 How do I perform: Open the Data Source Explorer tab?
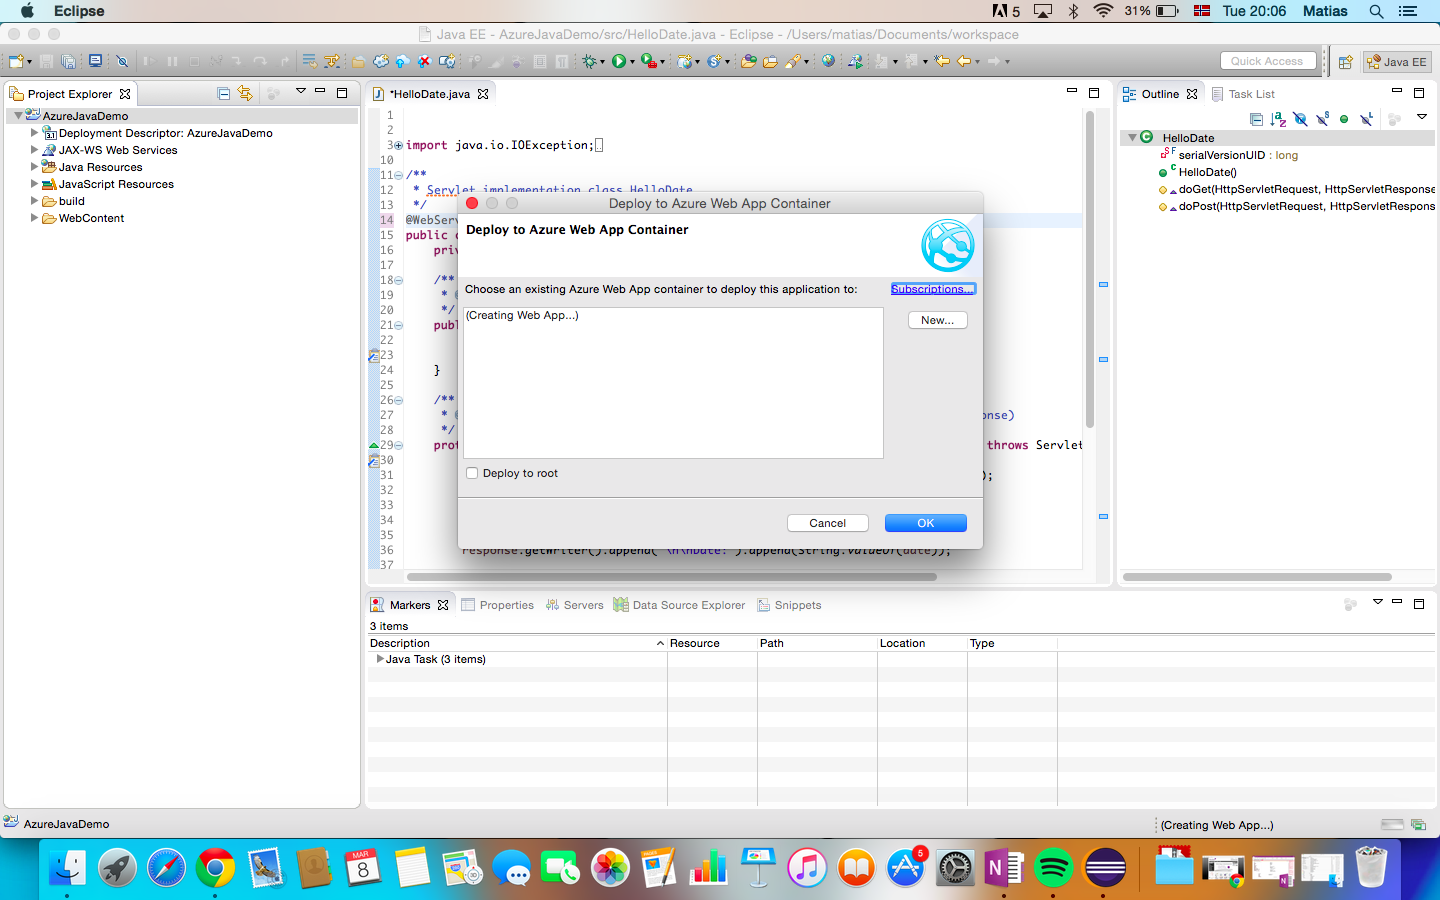pyautogui.click(x=679, y=605)
